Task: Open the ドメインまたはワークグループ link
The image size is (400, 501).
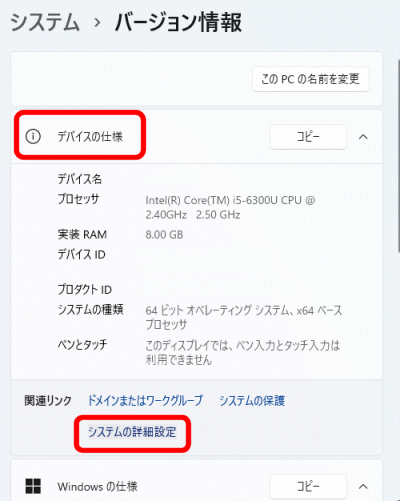Action: pyautogui.click(x=145, y=400)
